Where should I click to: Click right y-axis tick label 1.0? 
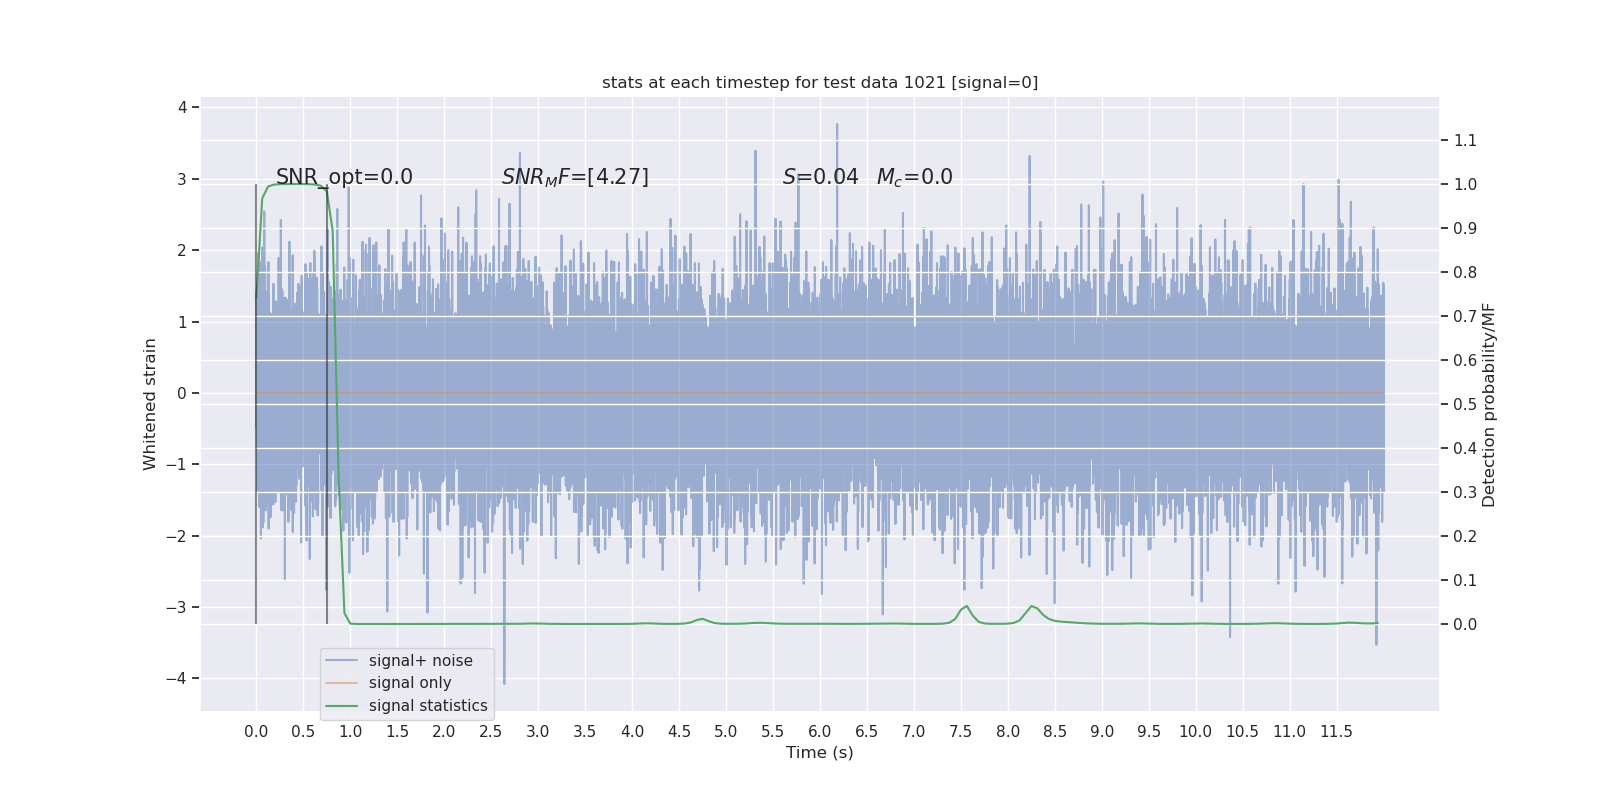pos(1465,184)
